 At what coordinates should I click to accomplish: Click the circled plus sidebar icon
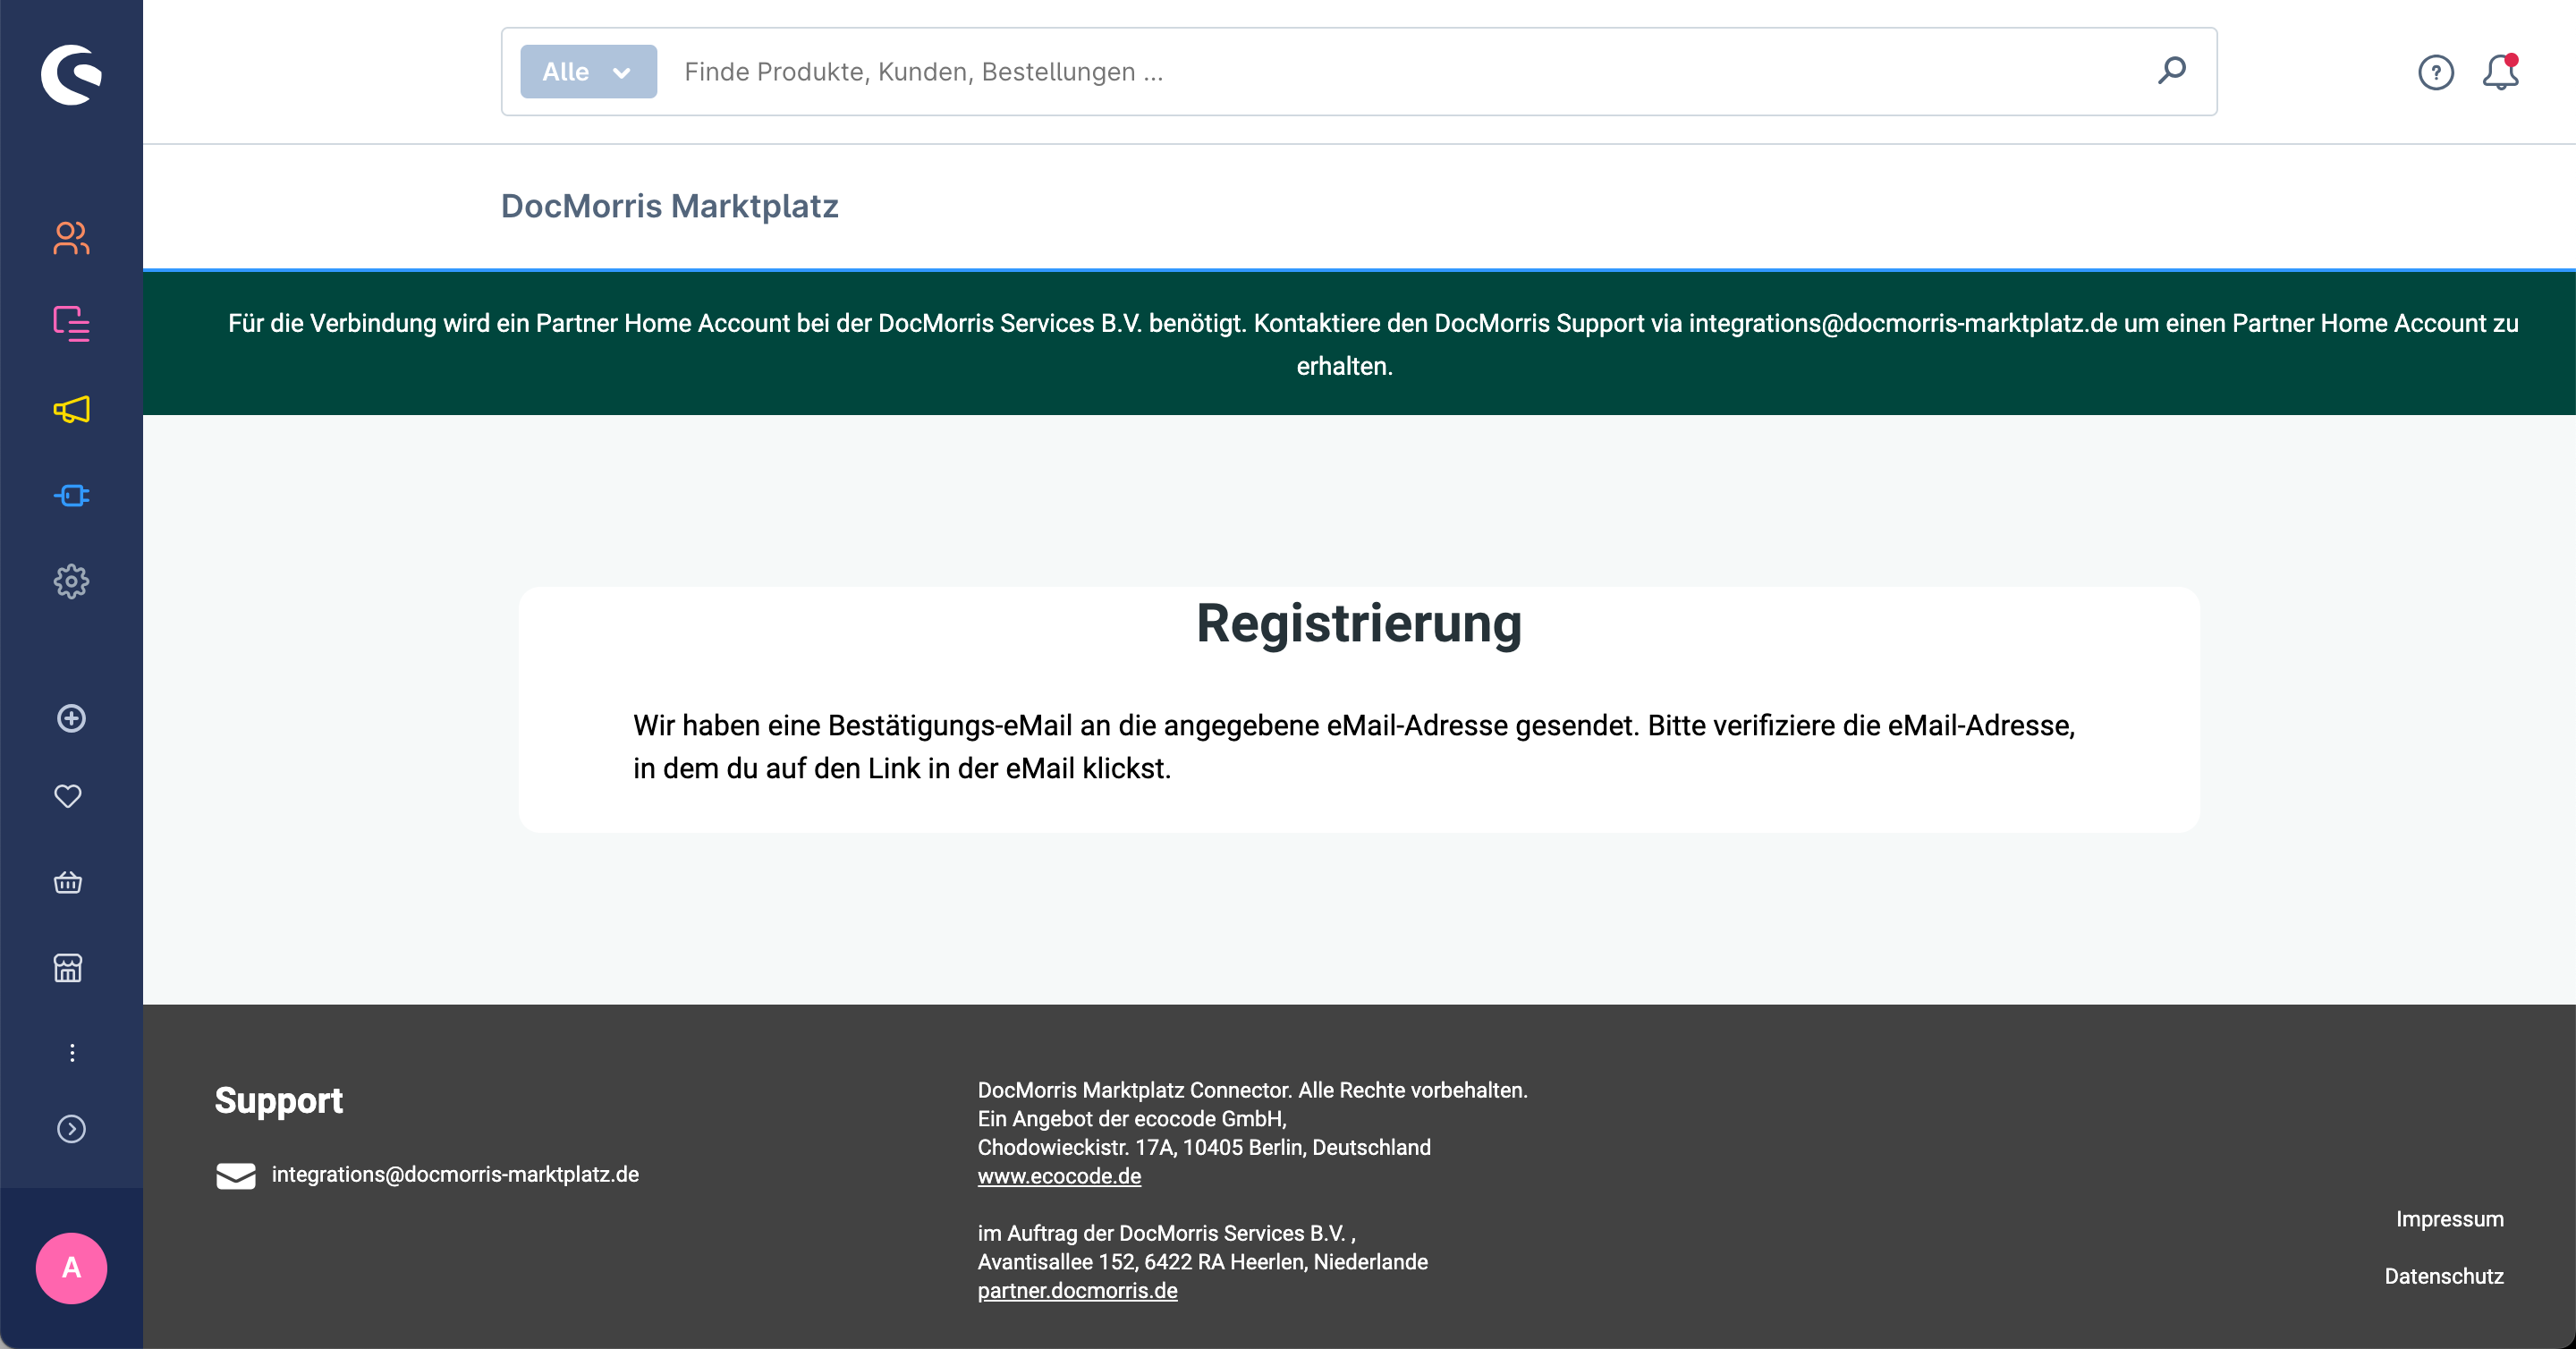(71, 718)
